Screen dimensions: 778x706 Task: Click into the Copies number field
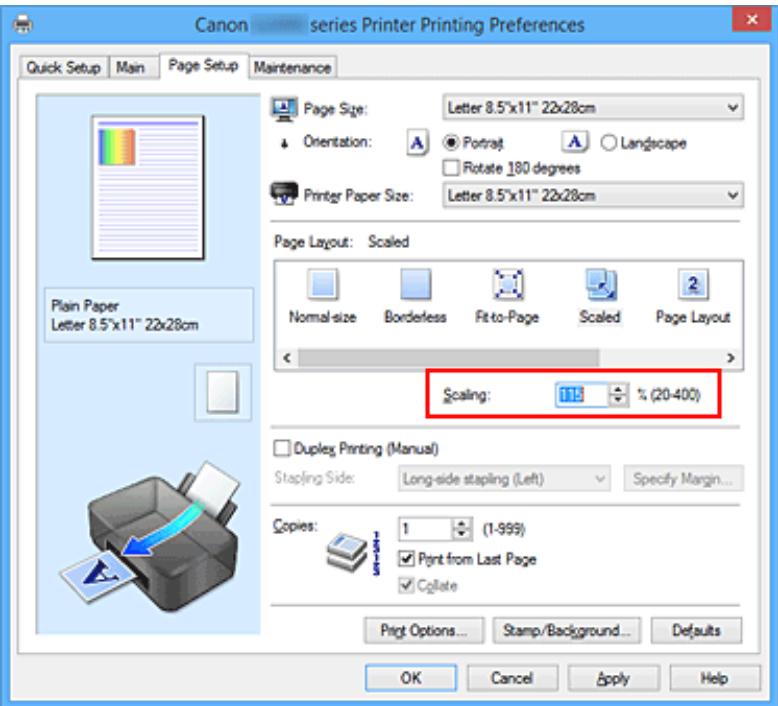[426, 529]
